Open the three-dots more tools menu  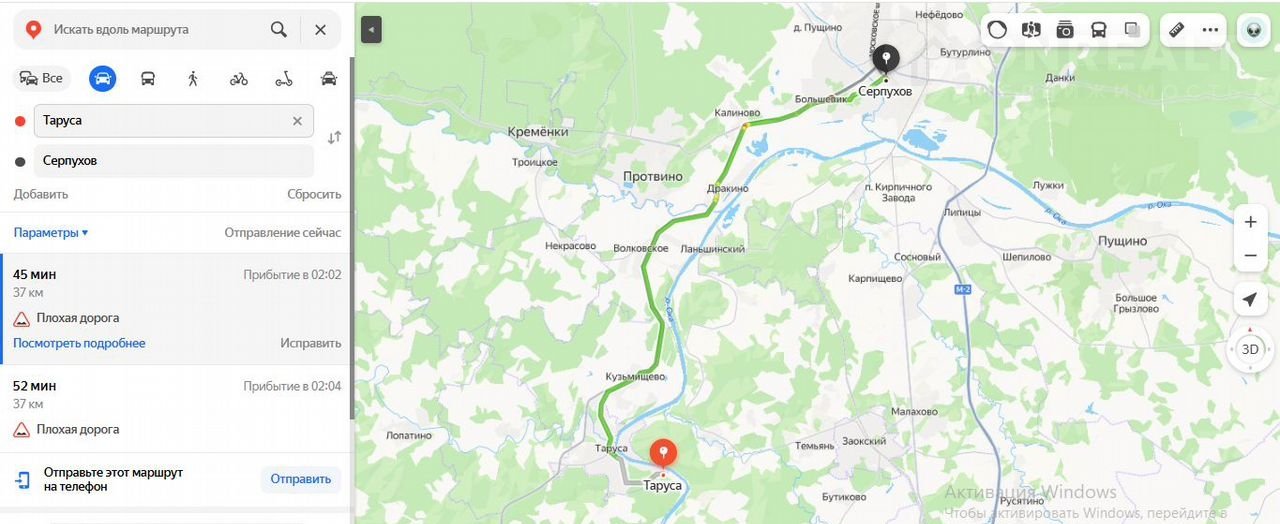pyautogui.click(x=1210, y=30)
